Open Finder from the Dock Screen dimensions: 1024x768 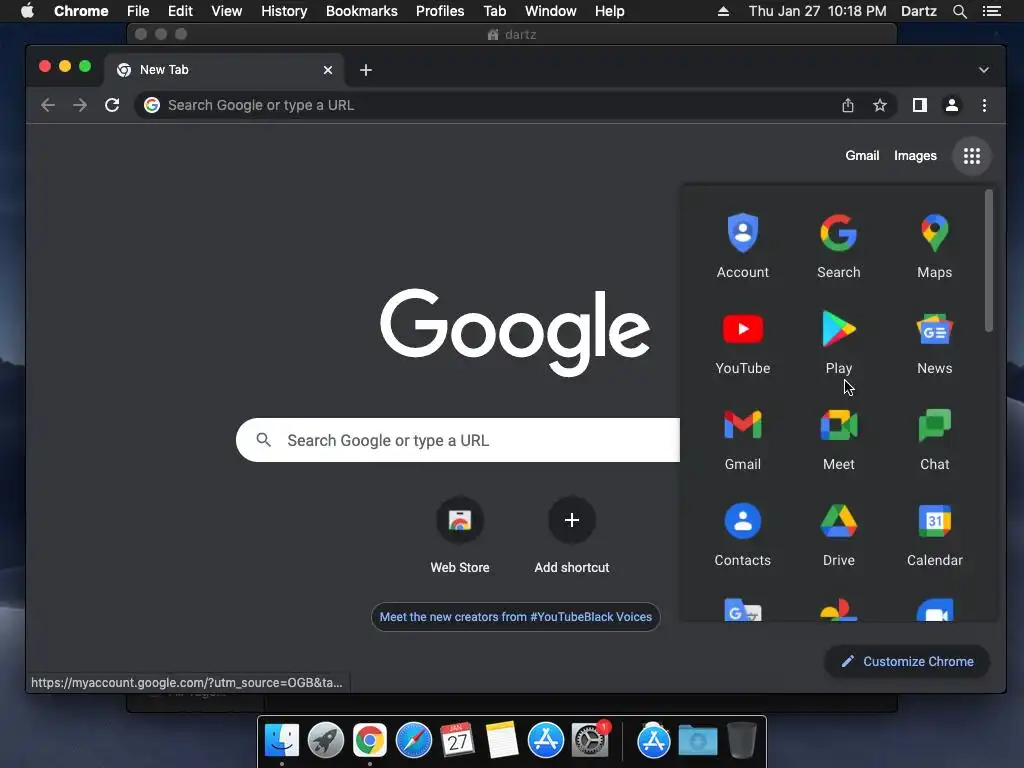click(282, 740)
